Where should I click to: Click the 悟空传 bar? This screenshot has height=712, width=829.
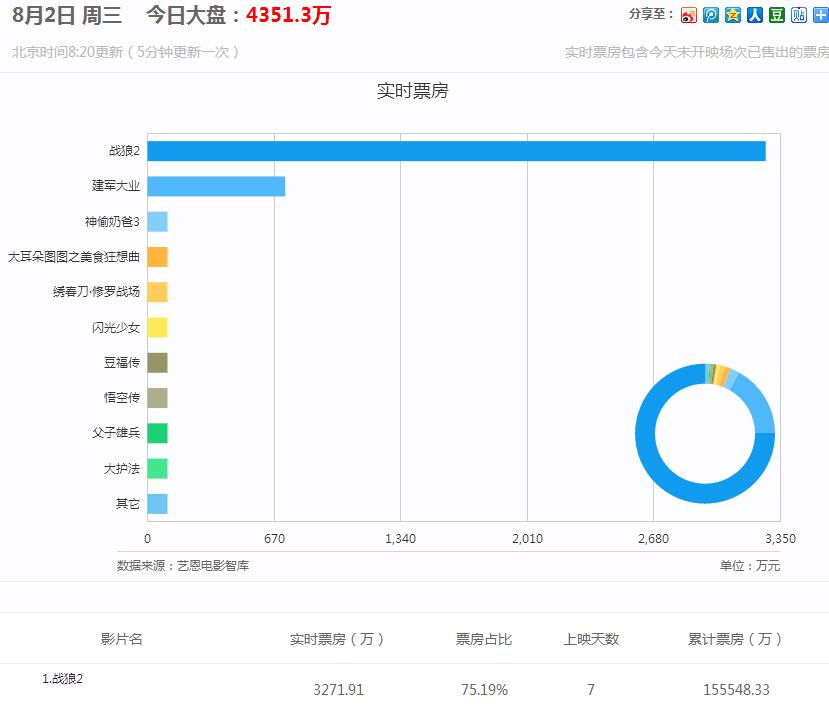coord(158,398)
